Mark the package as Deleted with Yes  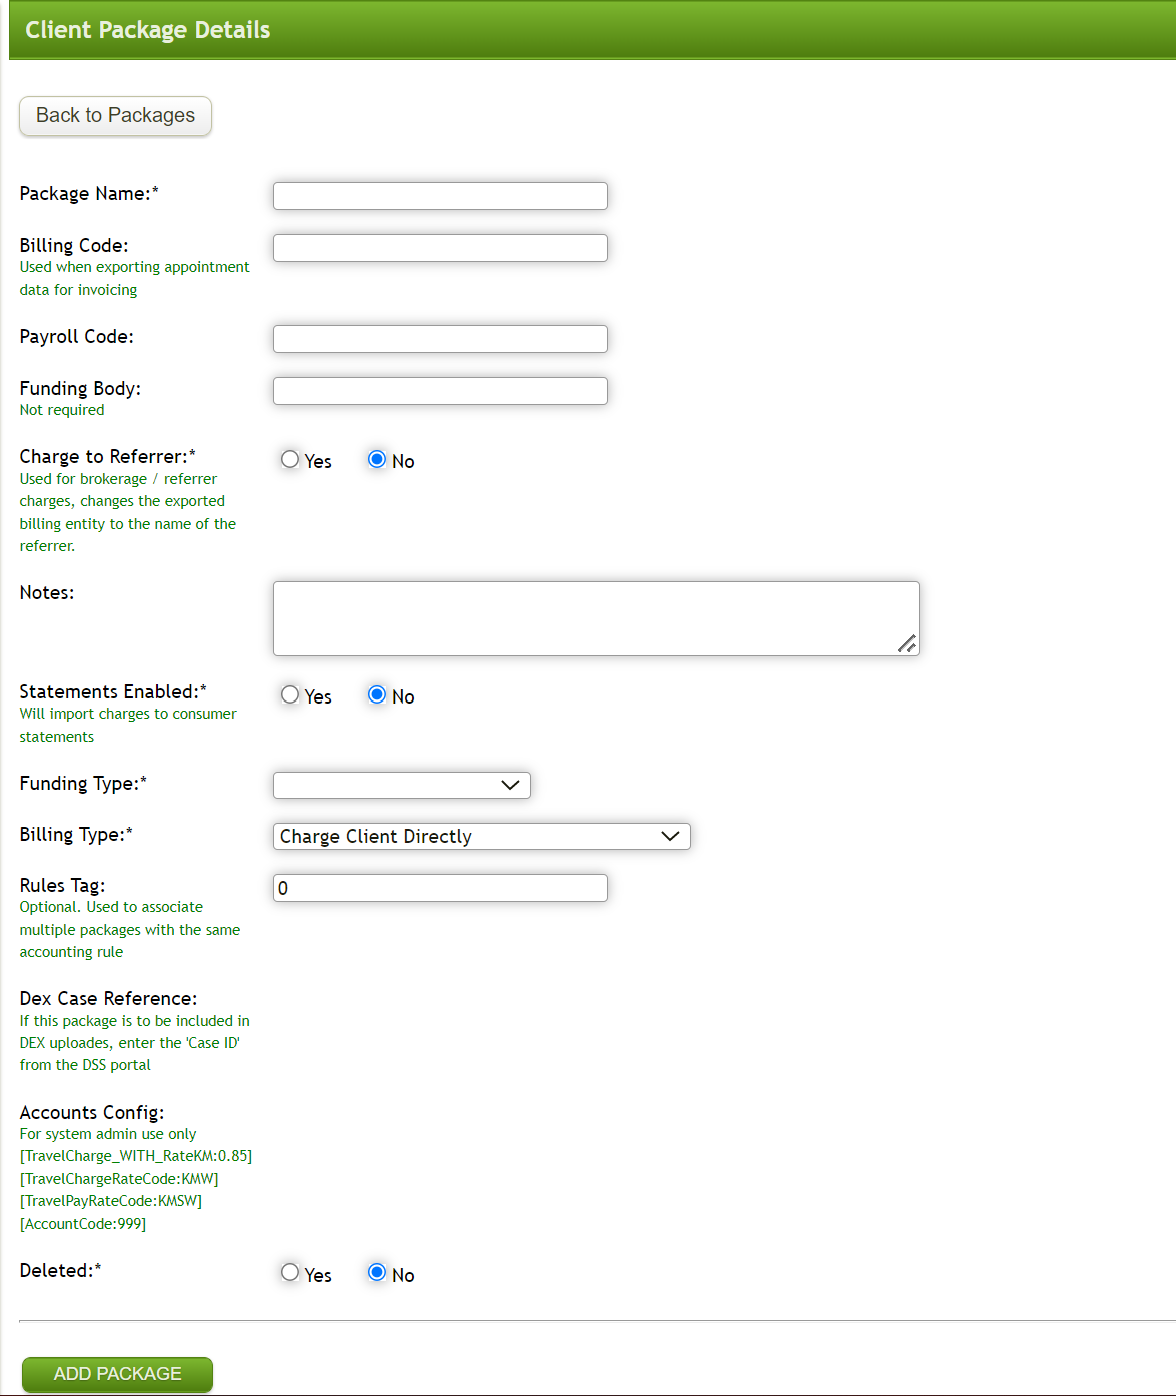coord(290,1273)
